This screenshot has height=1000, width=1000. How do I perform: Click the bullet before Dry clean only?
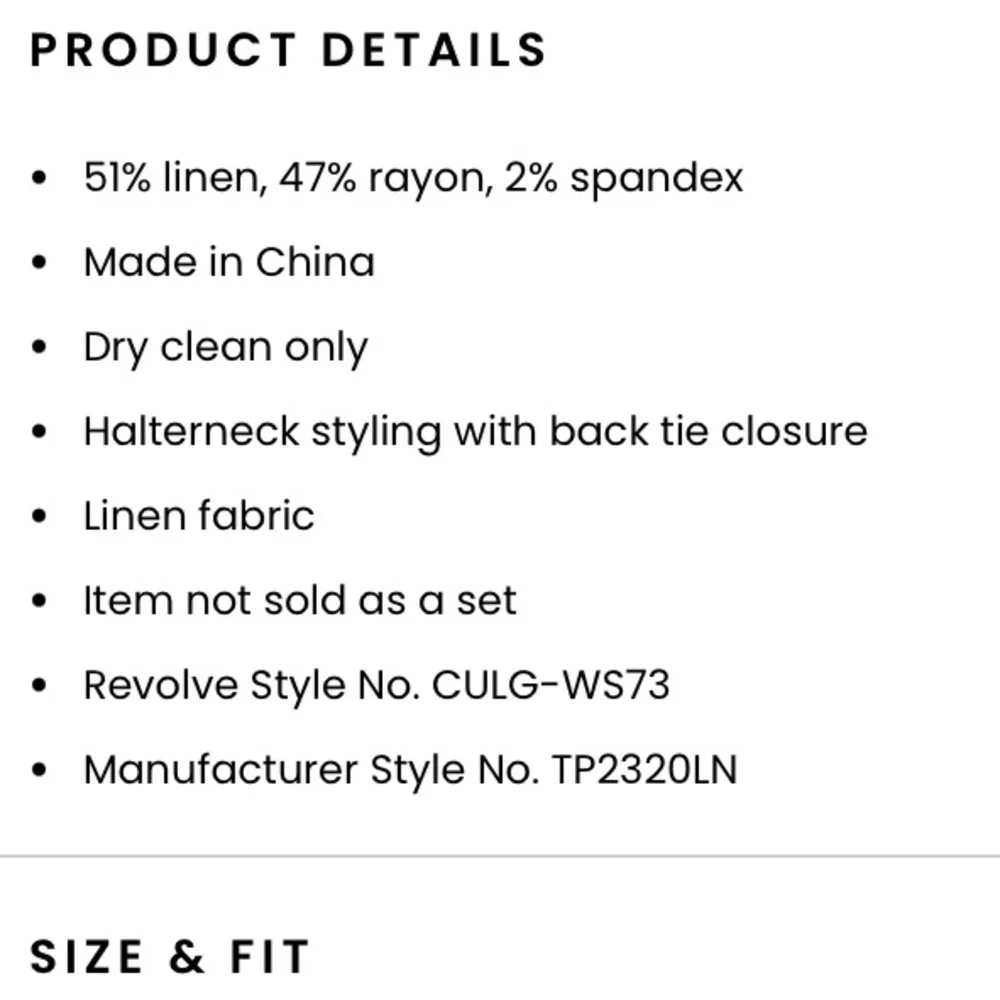pos(39,347)
